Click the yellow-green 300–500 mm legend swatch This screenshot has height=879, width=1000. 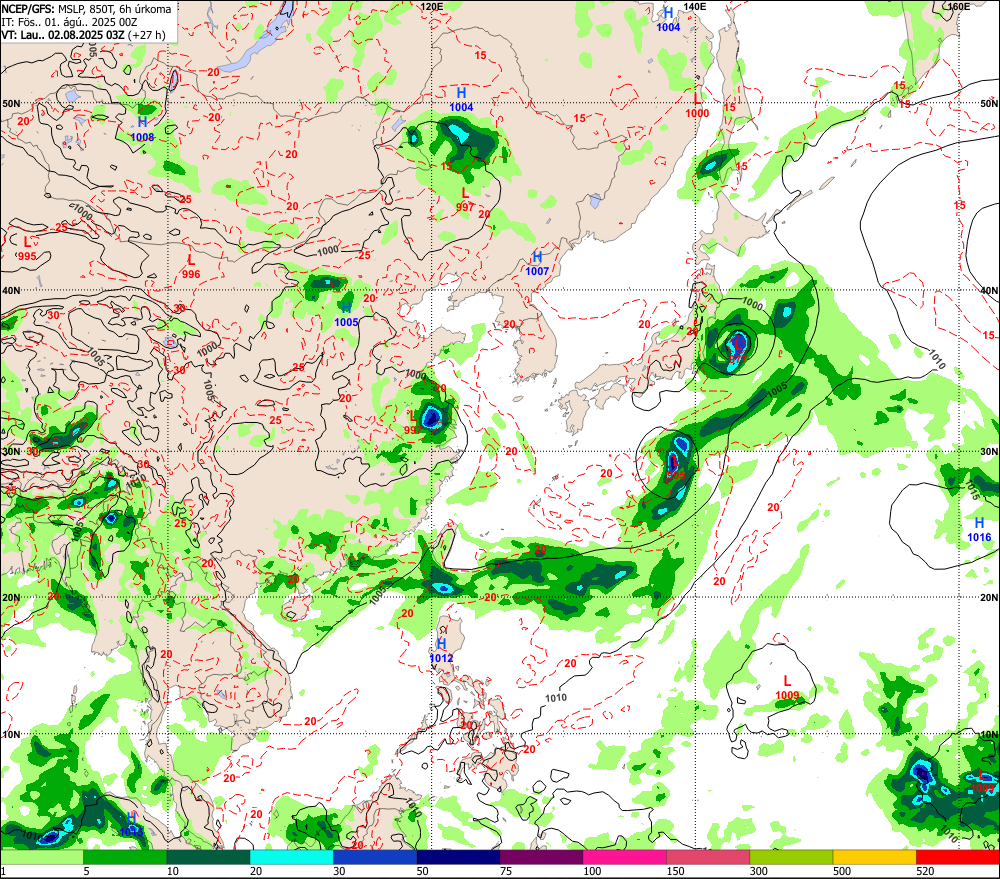tap(791, 857)
